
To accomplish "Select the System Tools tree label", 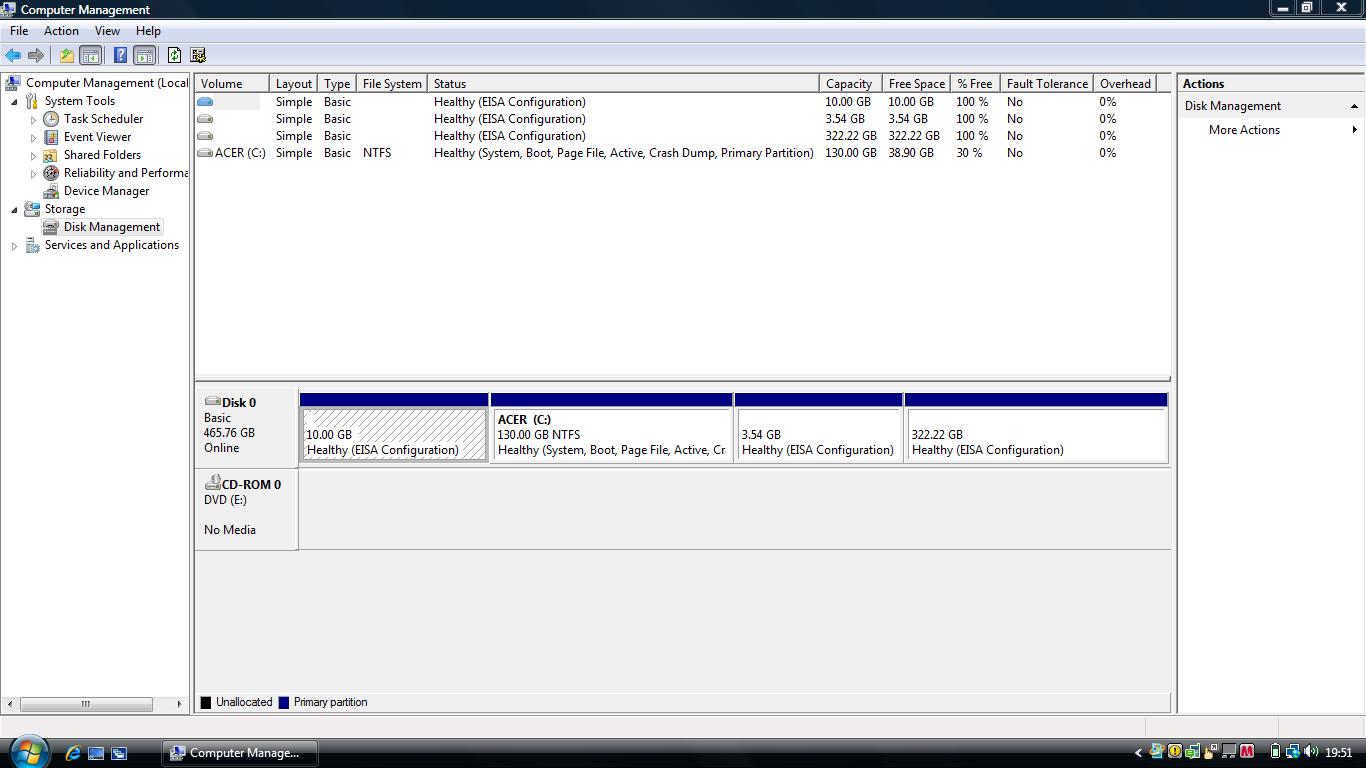I will click(79, 101).
